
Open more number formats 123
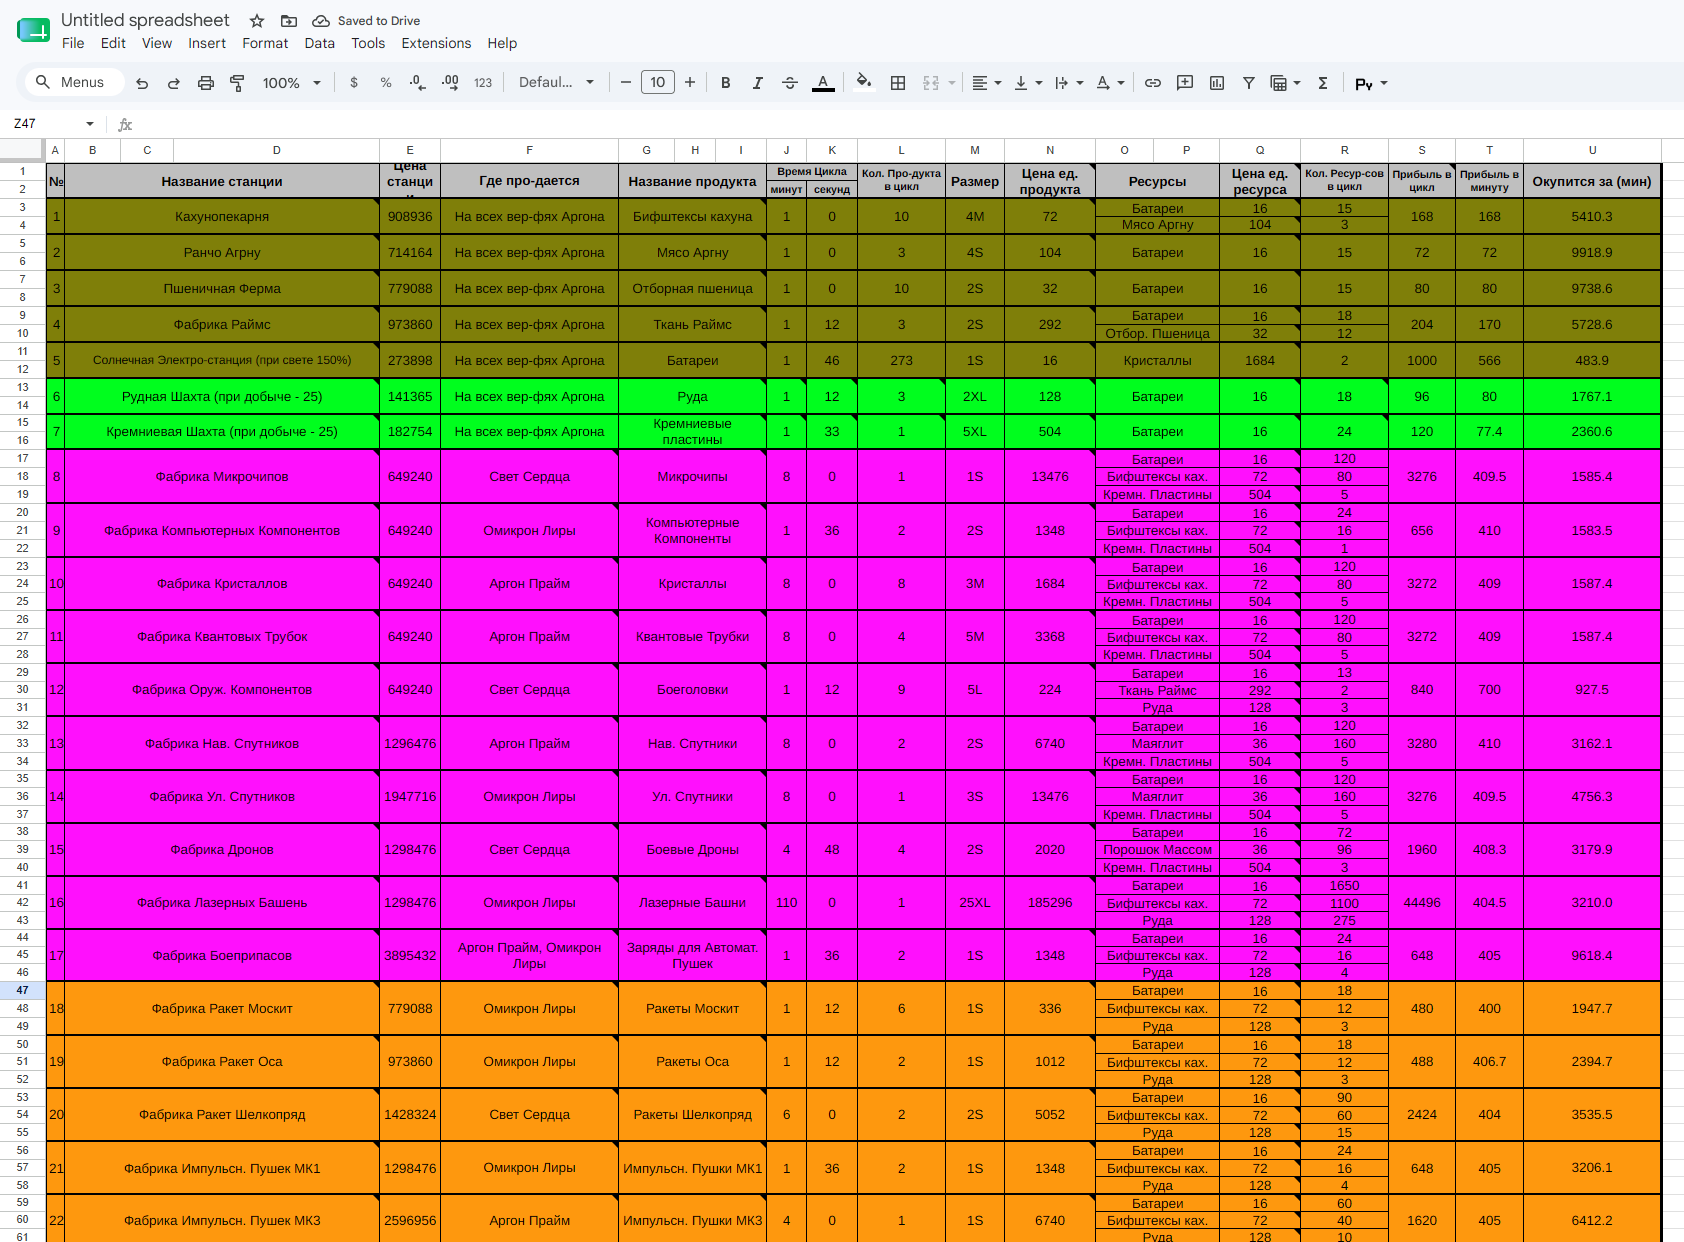(x=483, y=83)
